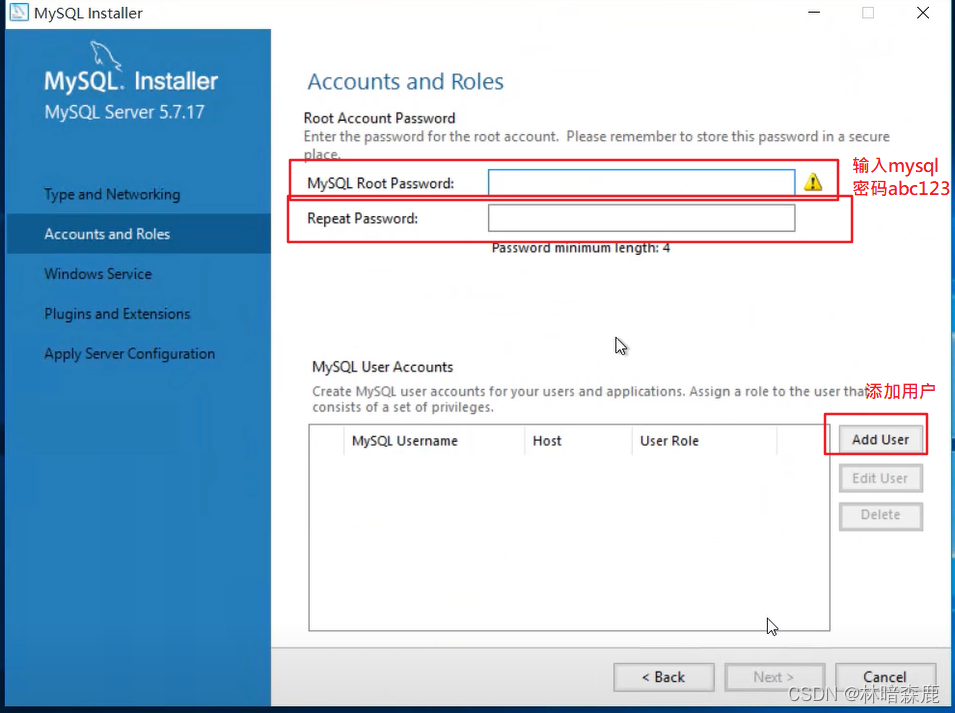Click the MySQL dolphin logo

106,55
